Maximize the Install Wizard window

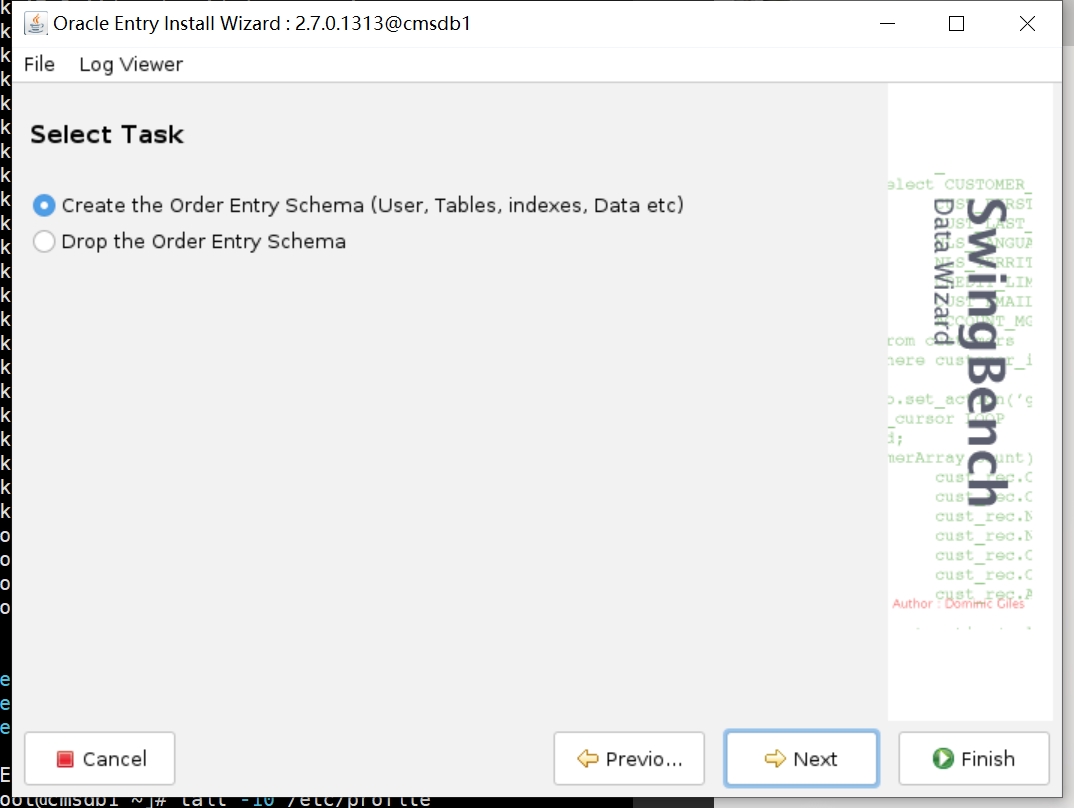point(956,23)
